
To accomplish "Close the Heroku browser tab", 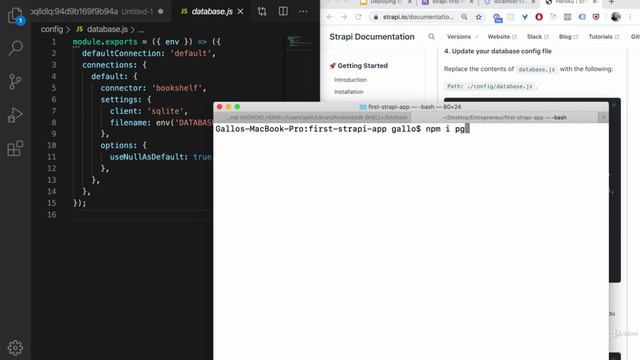I will [x=595, y=2].
